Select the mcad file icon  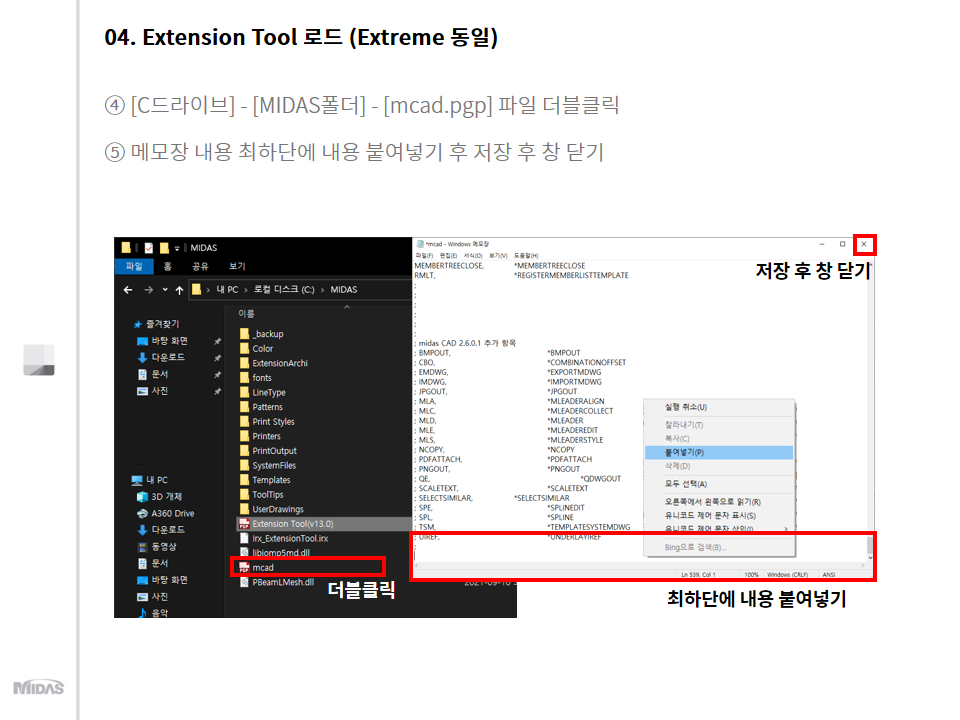(244, 568)
